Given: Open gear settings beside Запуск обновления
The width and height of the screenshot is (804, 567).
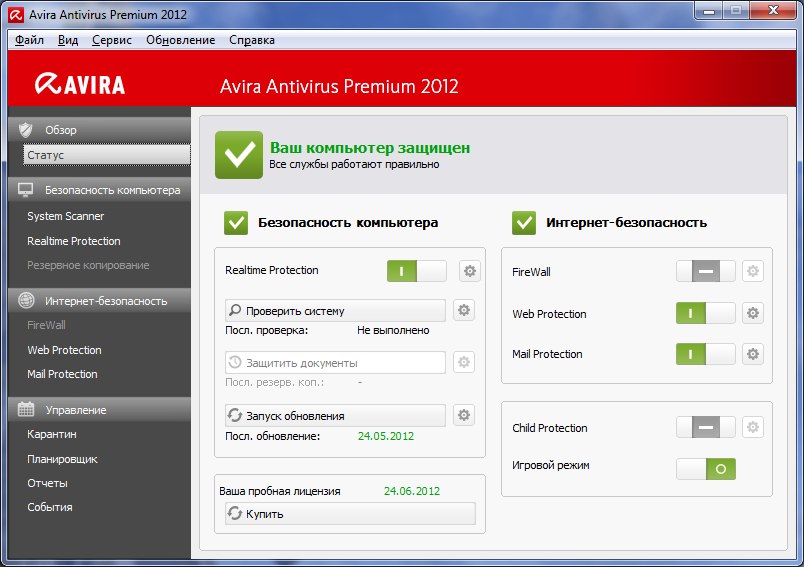Looking at the screenshot, I should coord(464,415).
